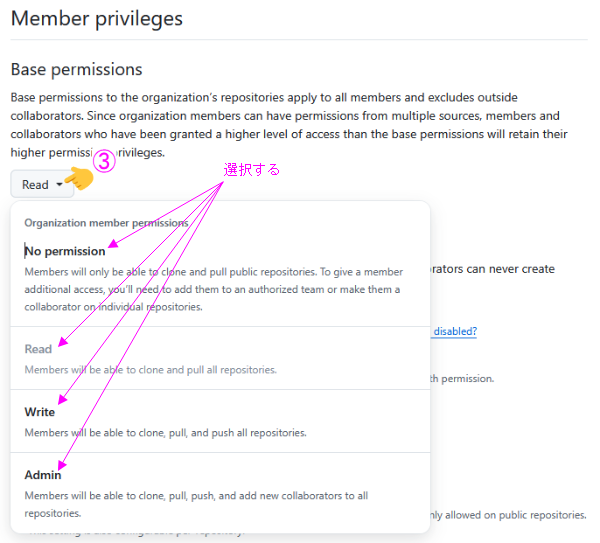600x543 pixels.
Task: Select the Write permission option
Action: click(x=40, y=412)
